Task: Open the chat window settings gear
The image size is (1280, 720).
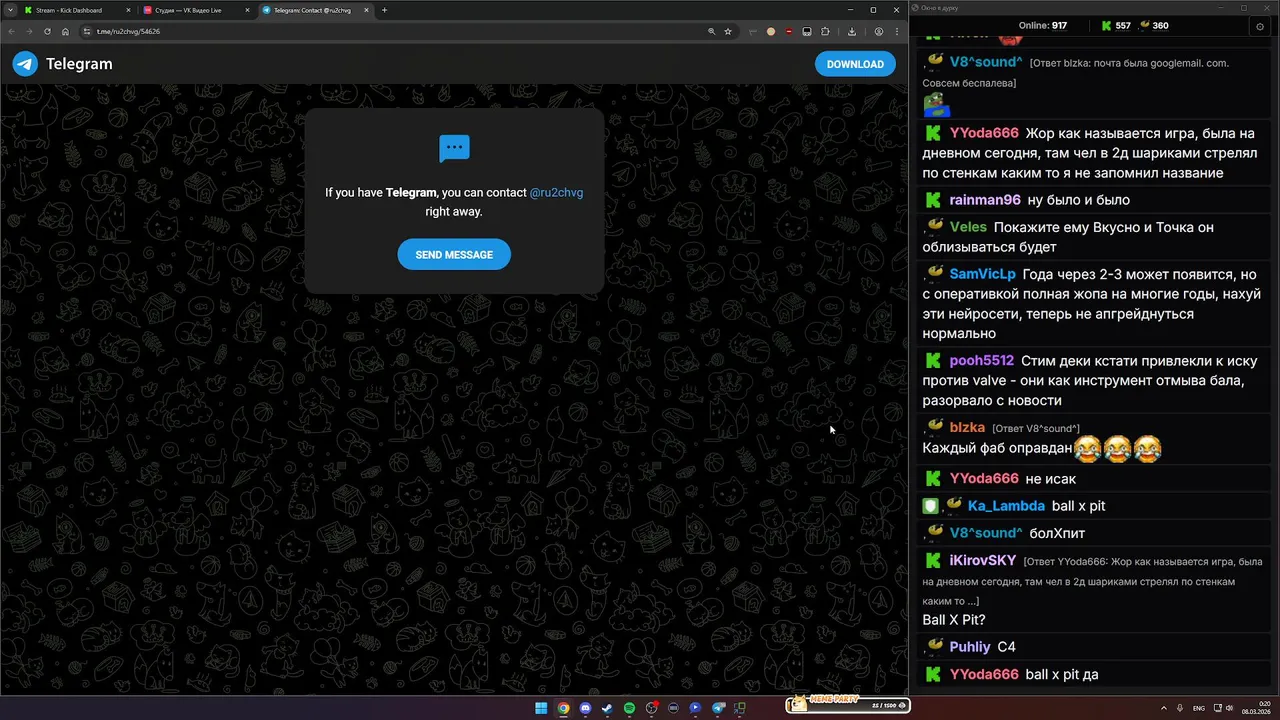Action: [x=1259, y=26]
